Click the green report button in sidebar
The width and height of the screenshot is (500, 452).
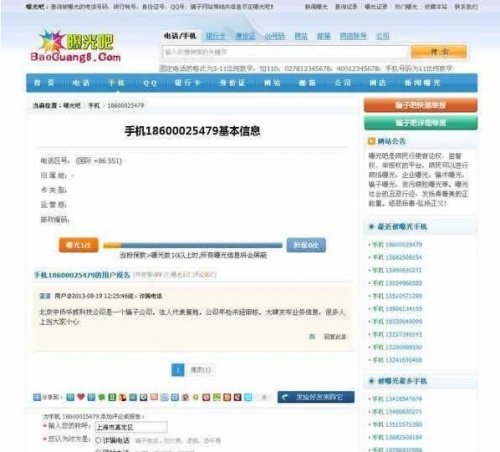[421, 123]
